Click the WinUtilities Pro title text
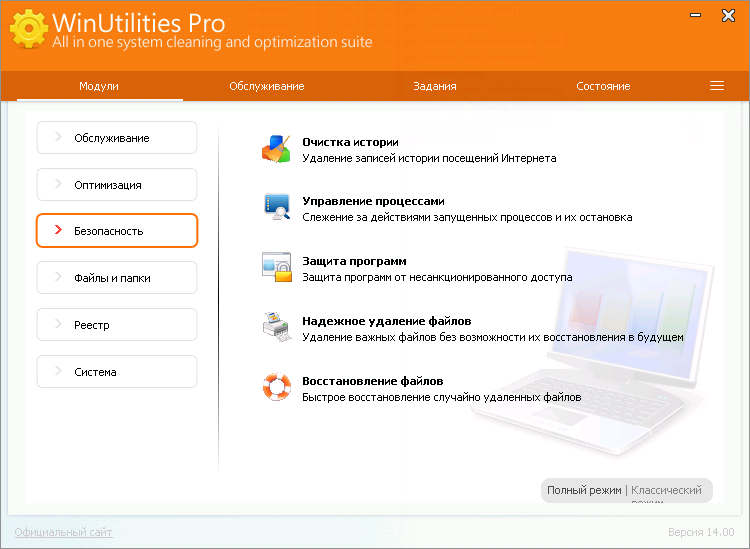Viewport: 750px width, 549px height. [138, 22]
